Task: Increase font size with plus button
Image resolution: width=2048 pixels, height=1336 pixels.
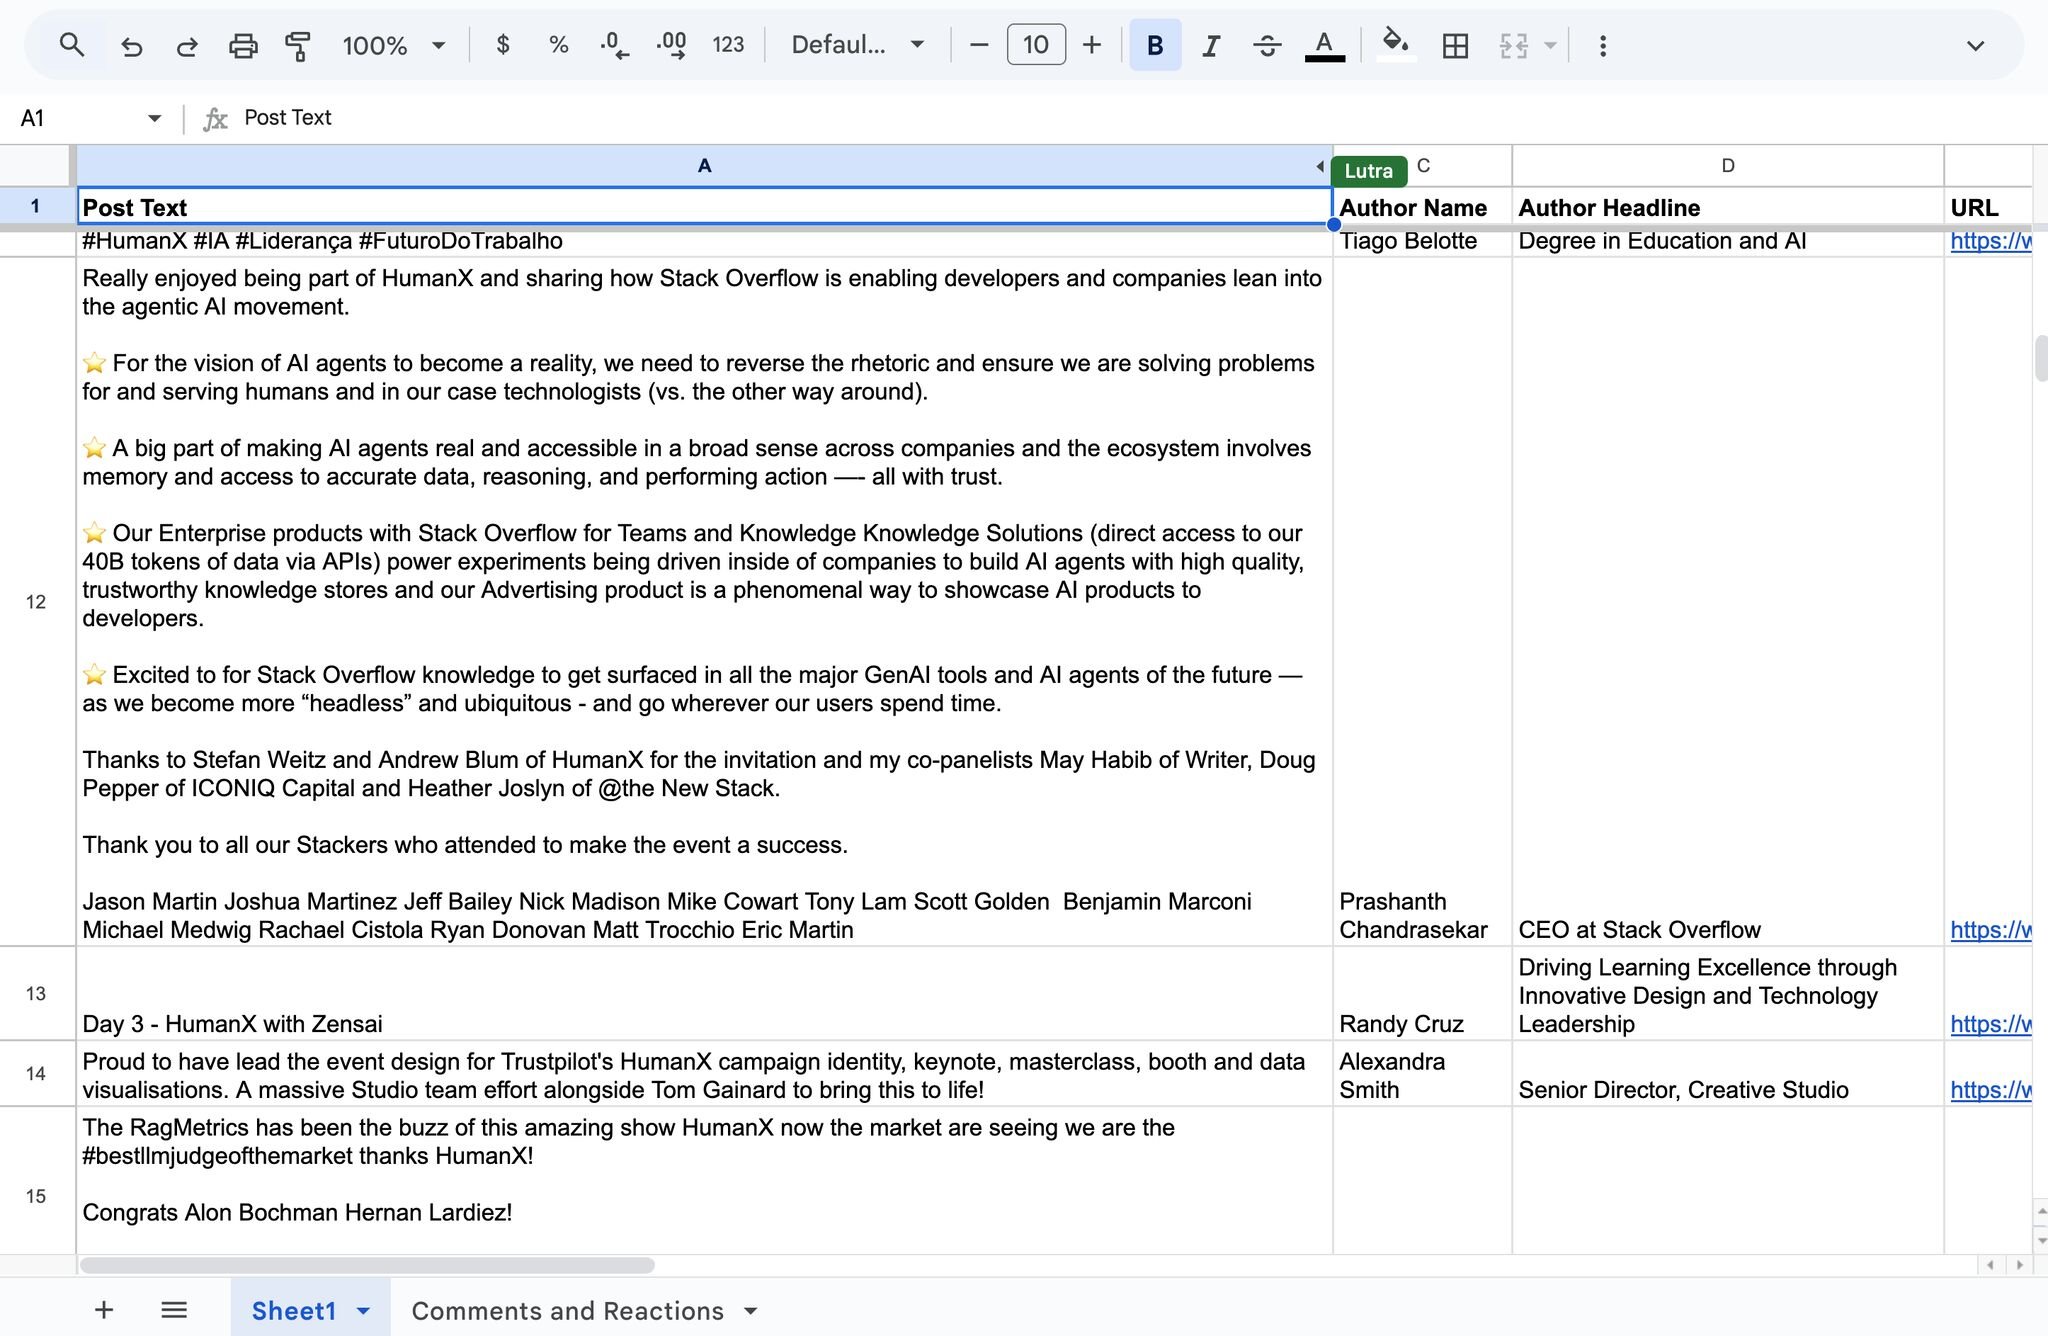Action: point(1092,45)
